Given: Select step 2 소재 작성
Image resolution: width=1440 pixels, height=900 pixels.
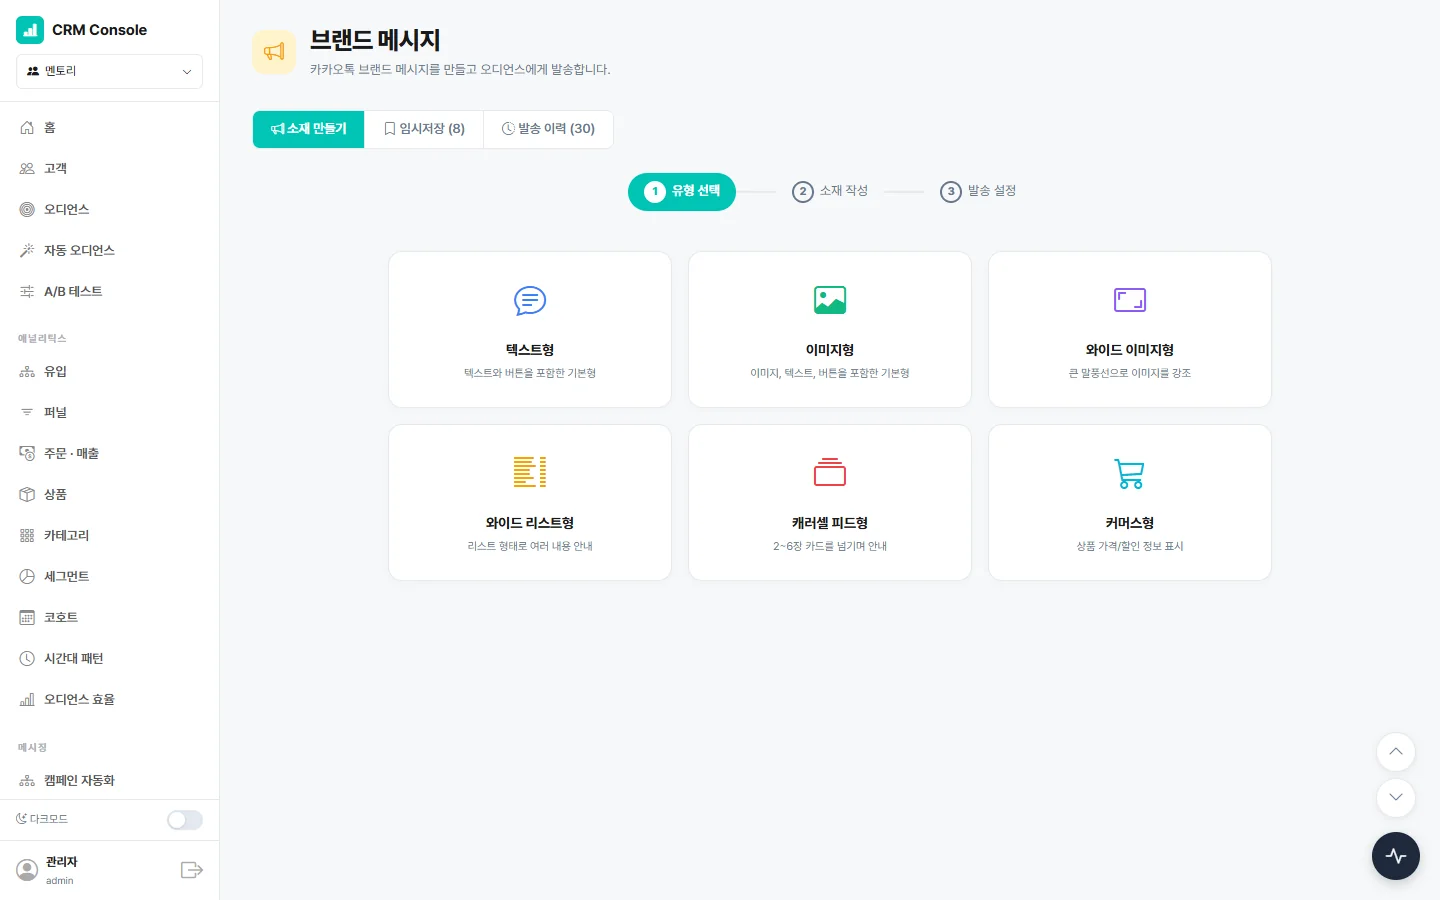Looking at the screenshot, I should [830, 191].
